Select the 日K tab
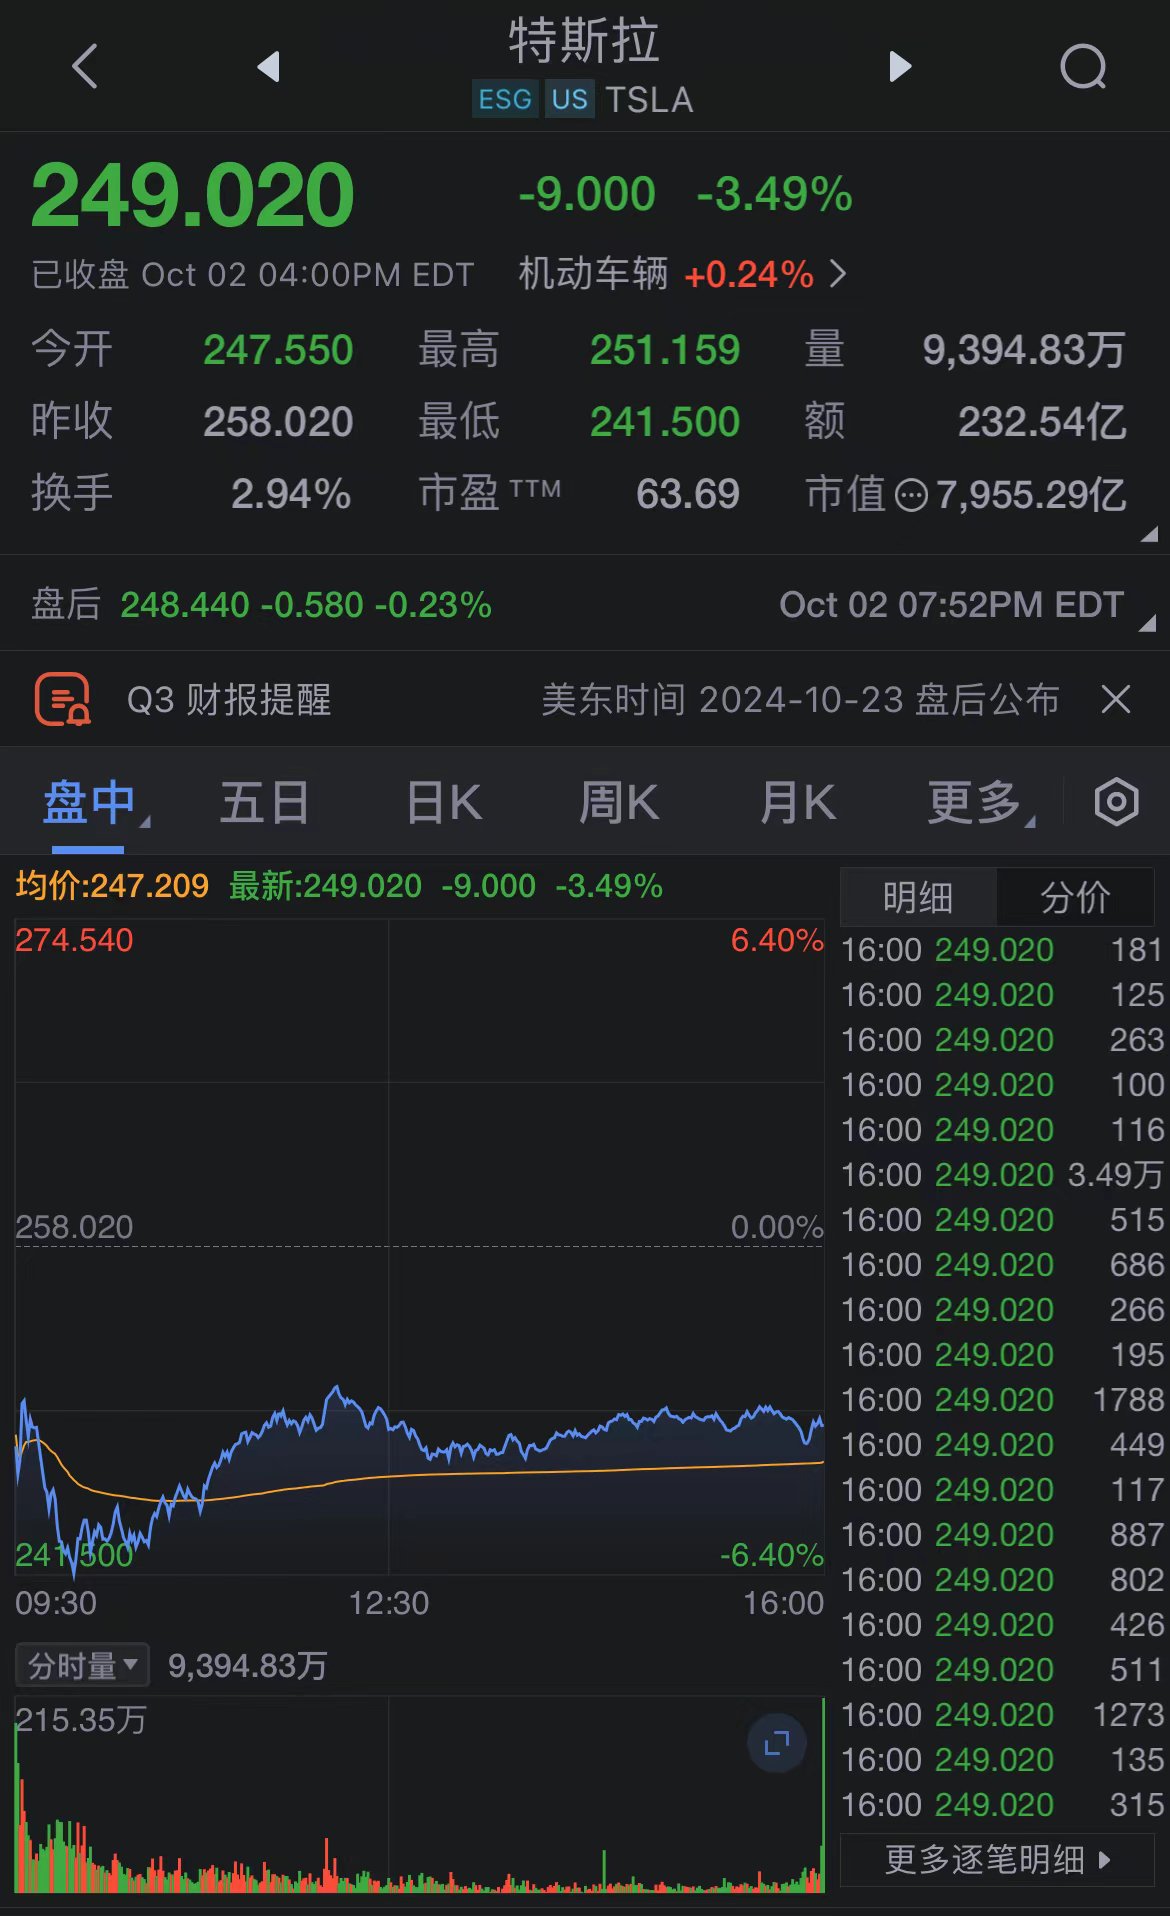This screenshot has width=1170, height=1916. click(444, 803)
